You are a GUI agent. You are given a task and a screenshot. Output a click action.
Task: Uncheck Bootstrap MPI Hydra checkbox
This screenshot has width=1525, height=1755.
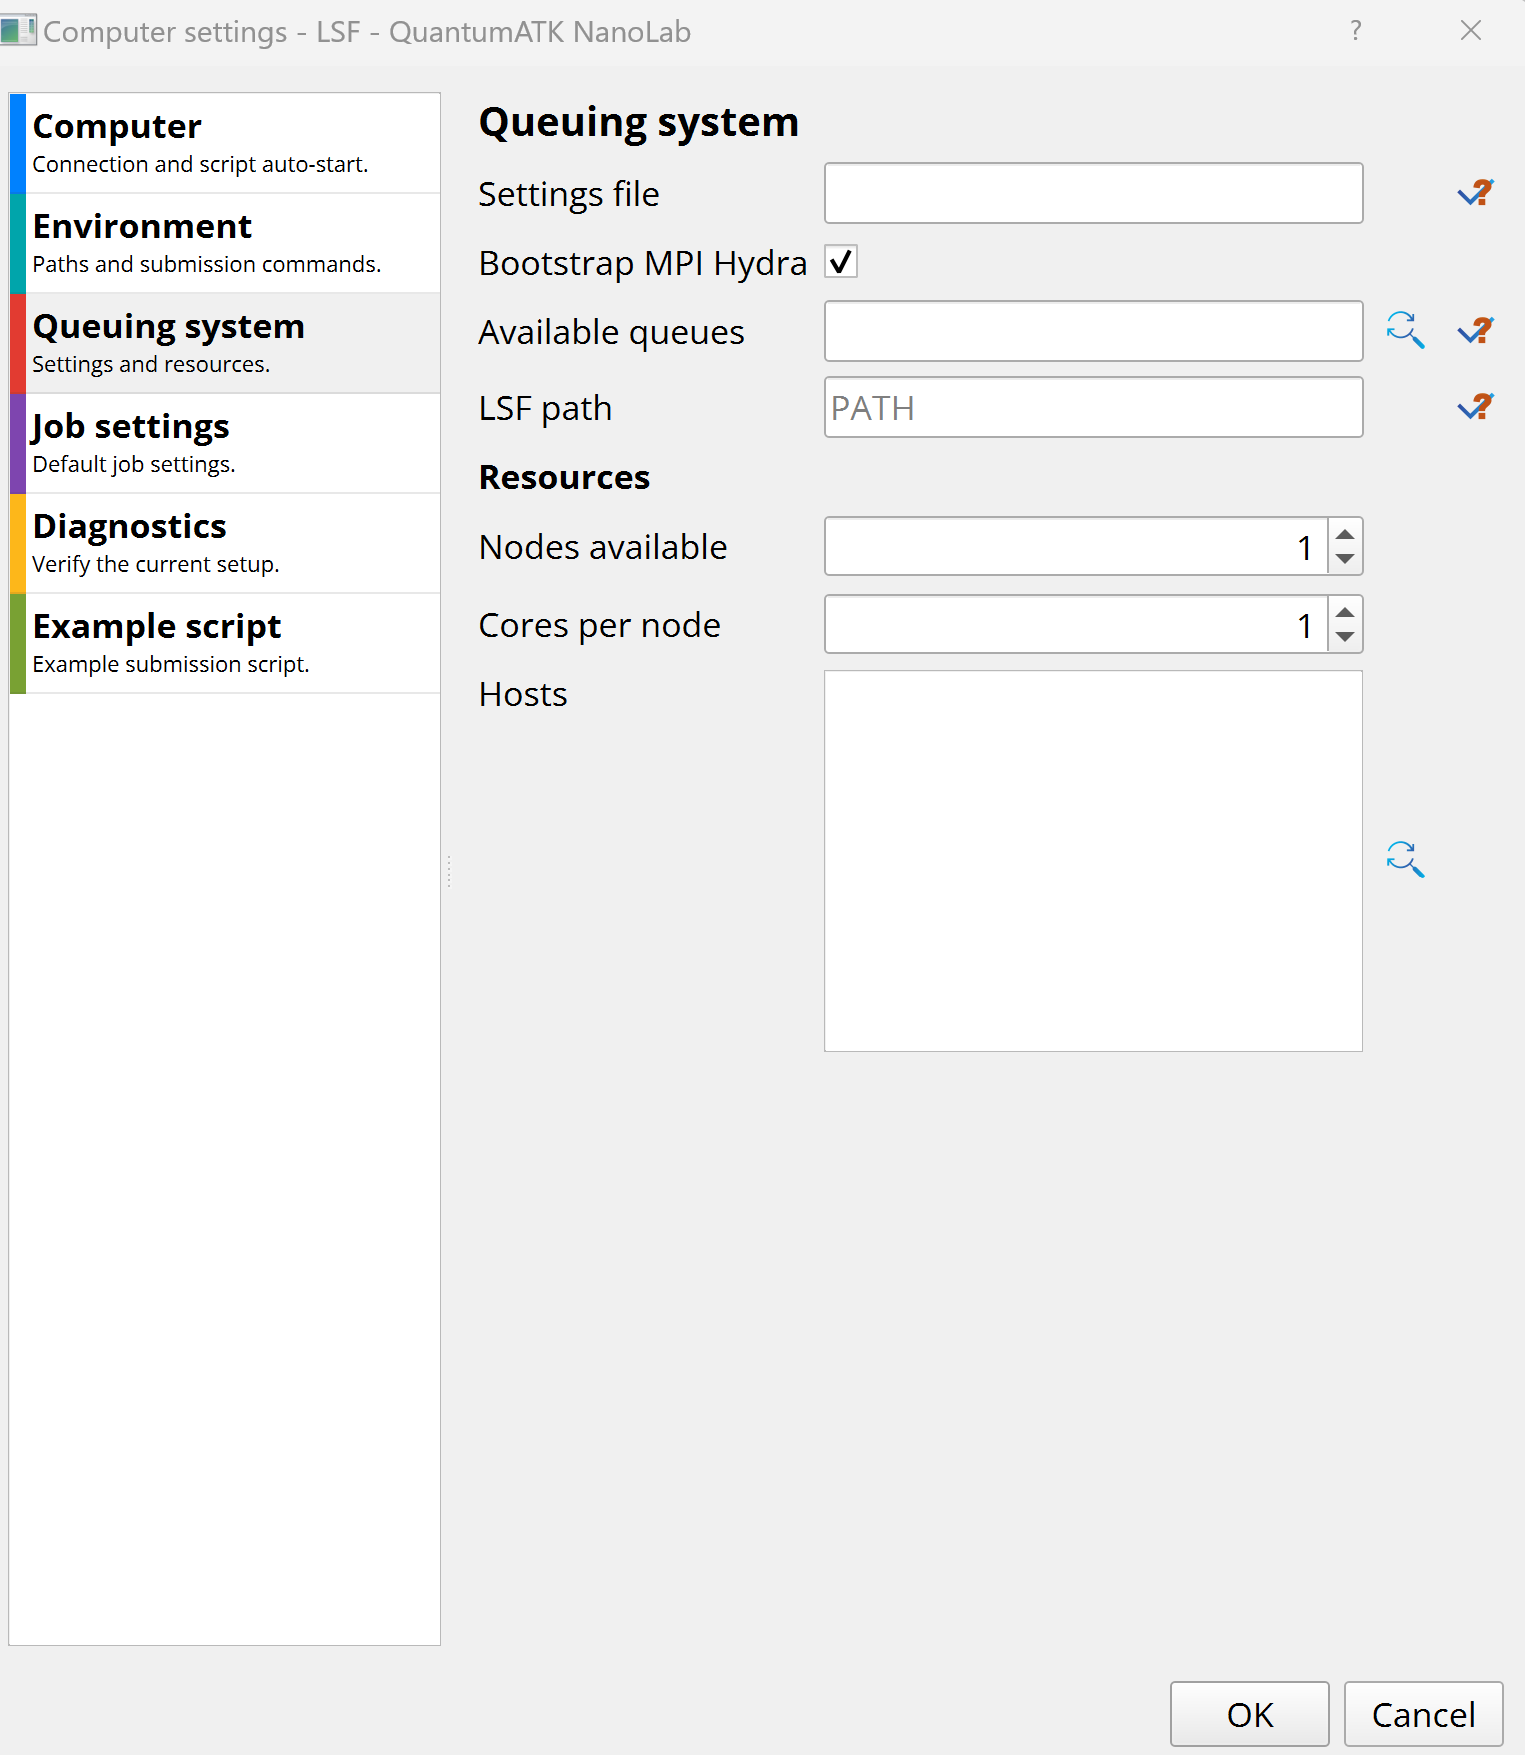[x=841, y=262]
